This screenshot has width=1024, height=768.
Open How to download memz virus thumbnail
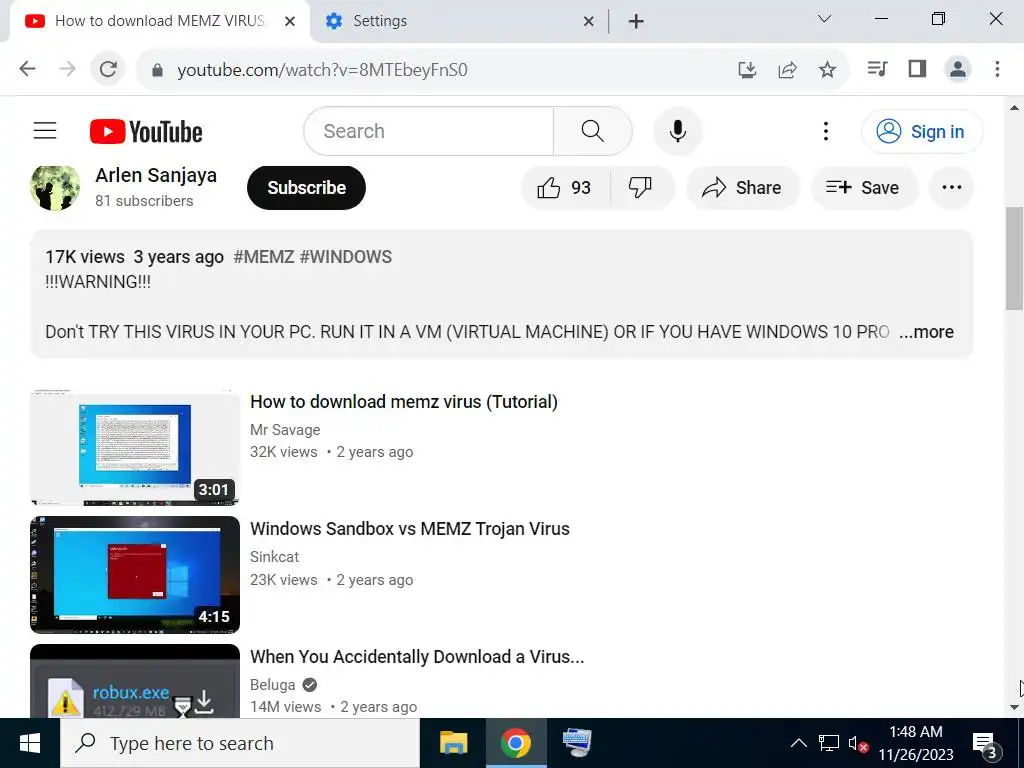pos(135,447)
